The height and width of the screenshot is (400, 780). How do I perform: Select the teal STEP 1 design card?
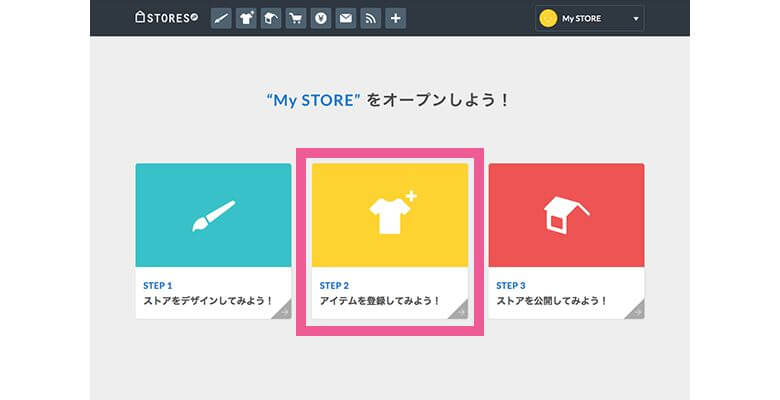point(213,215)
